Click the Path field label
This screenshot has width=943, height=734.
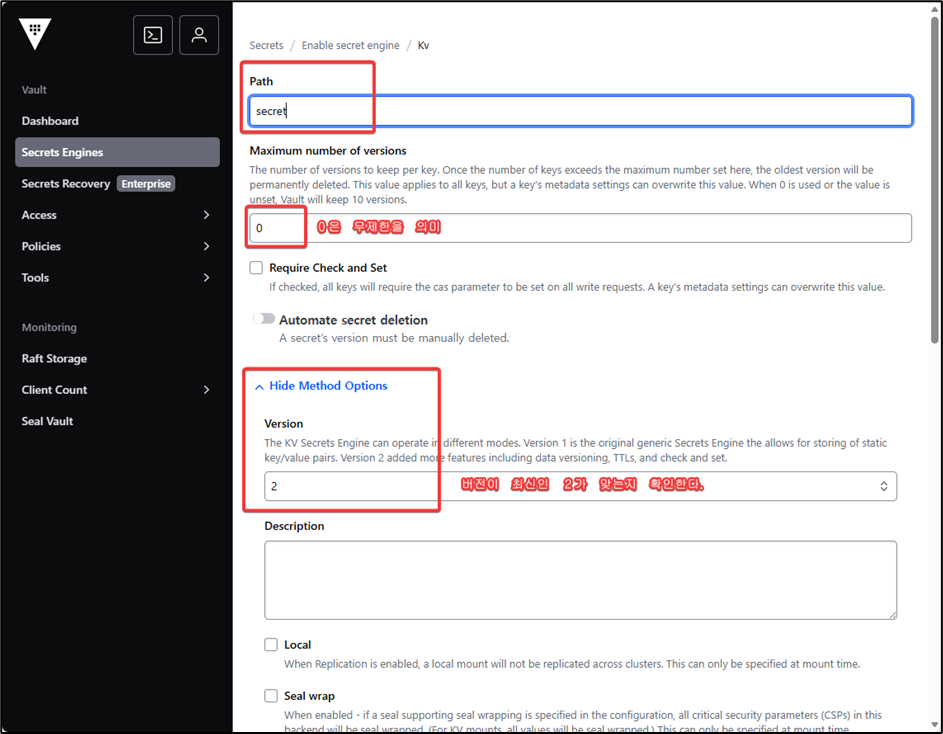[261, 81]
